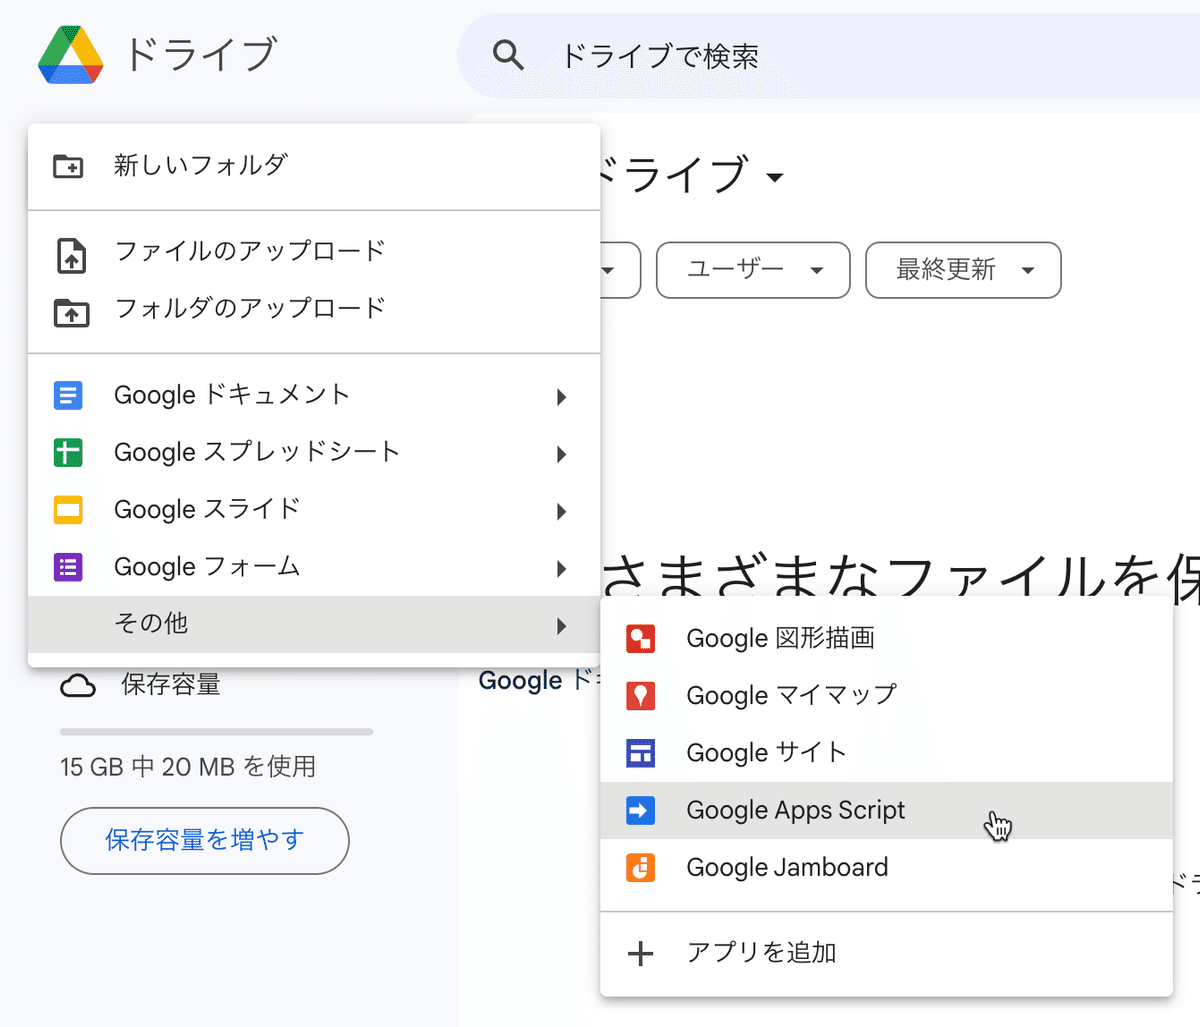The height and width of the screenshot is (1027, 1200).
Task: Select Google Apps Script in the submenu
Action: tap(886, 810)
